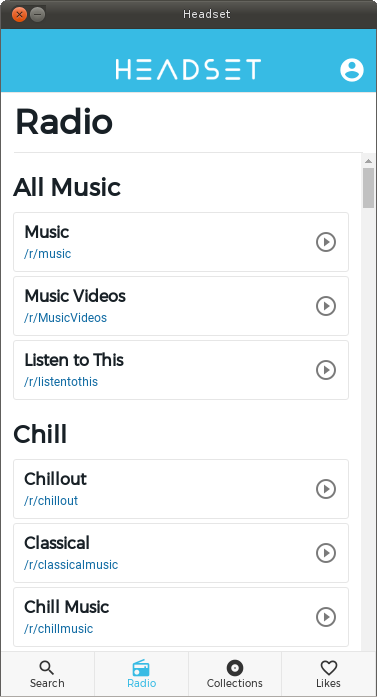Click the HEADSET logo in header
Screen dimensions: 377x697
(x=188, y=70)
